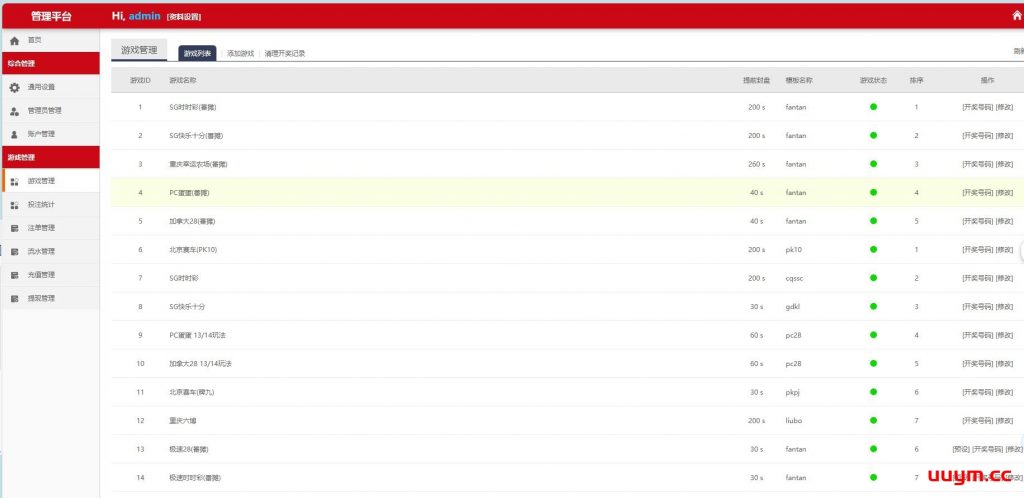Screen dimensions: 1024x498
Task: Click the 账户管理 person icon
Action: tap(14, 134)
